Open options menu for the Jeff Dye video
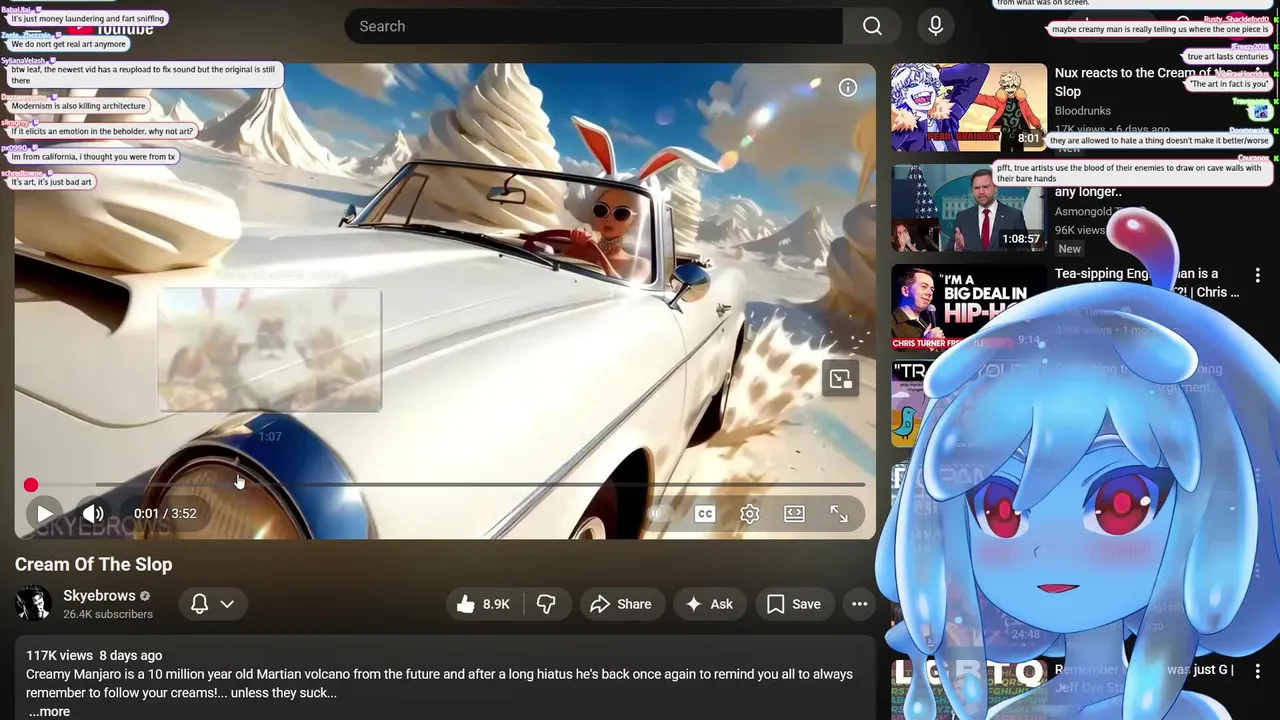This screenshot has width=1280, height=720. pos(1257,672)
